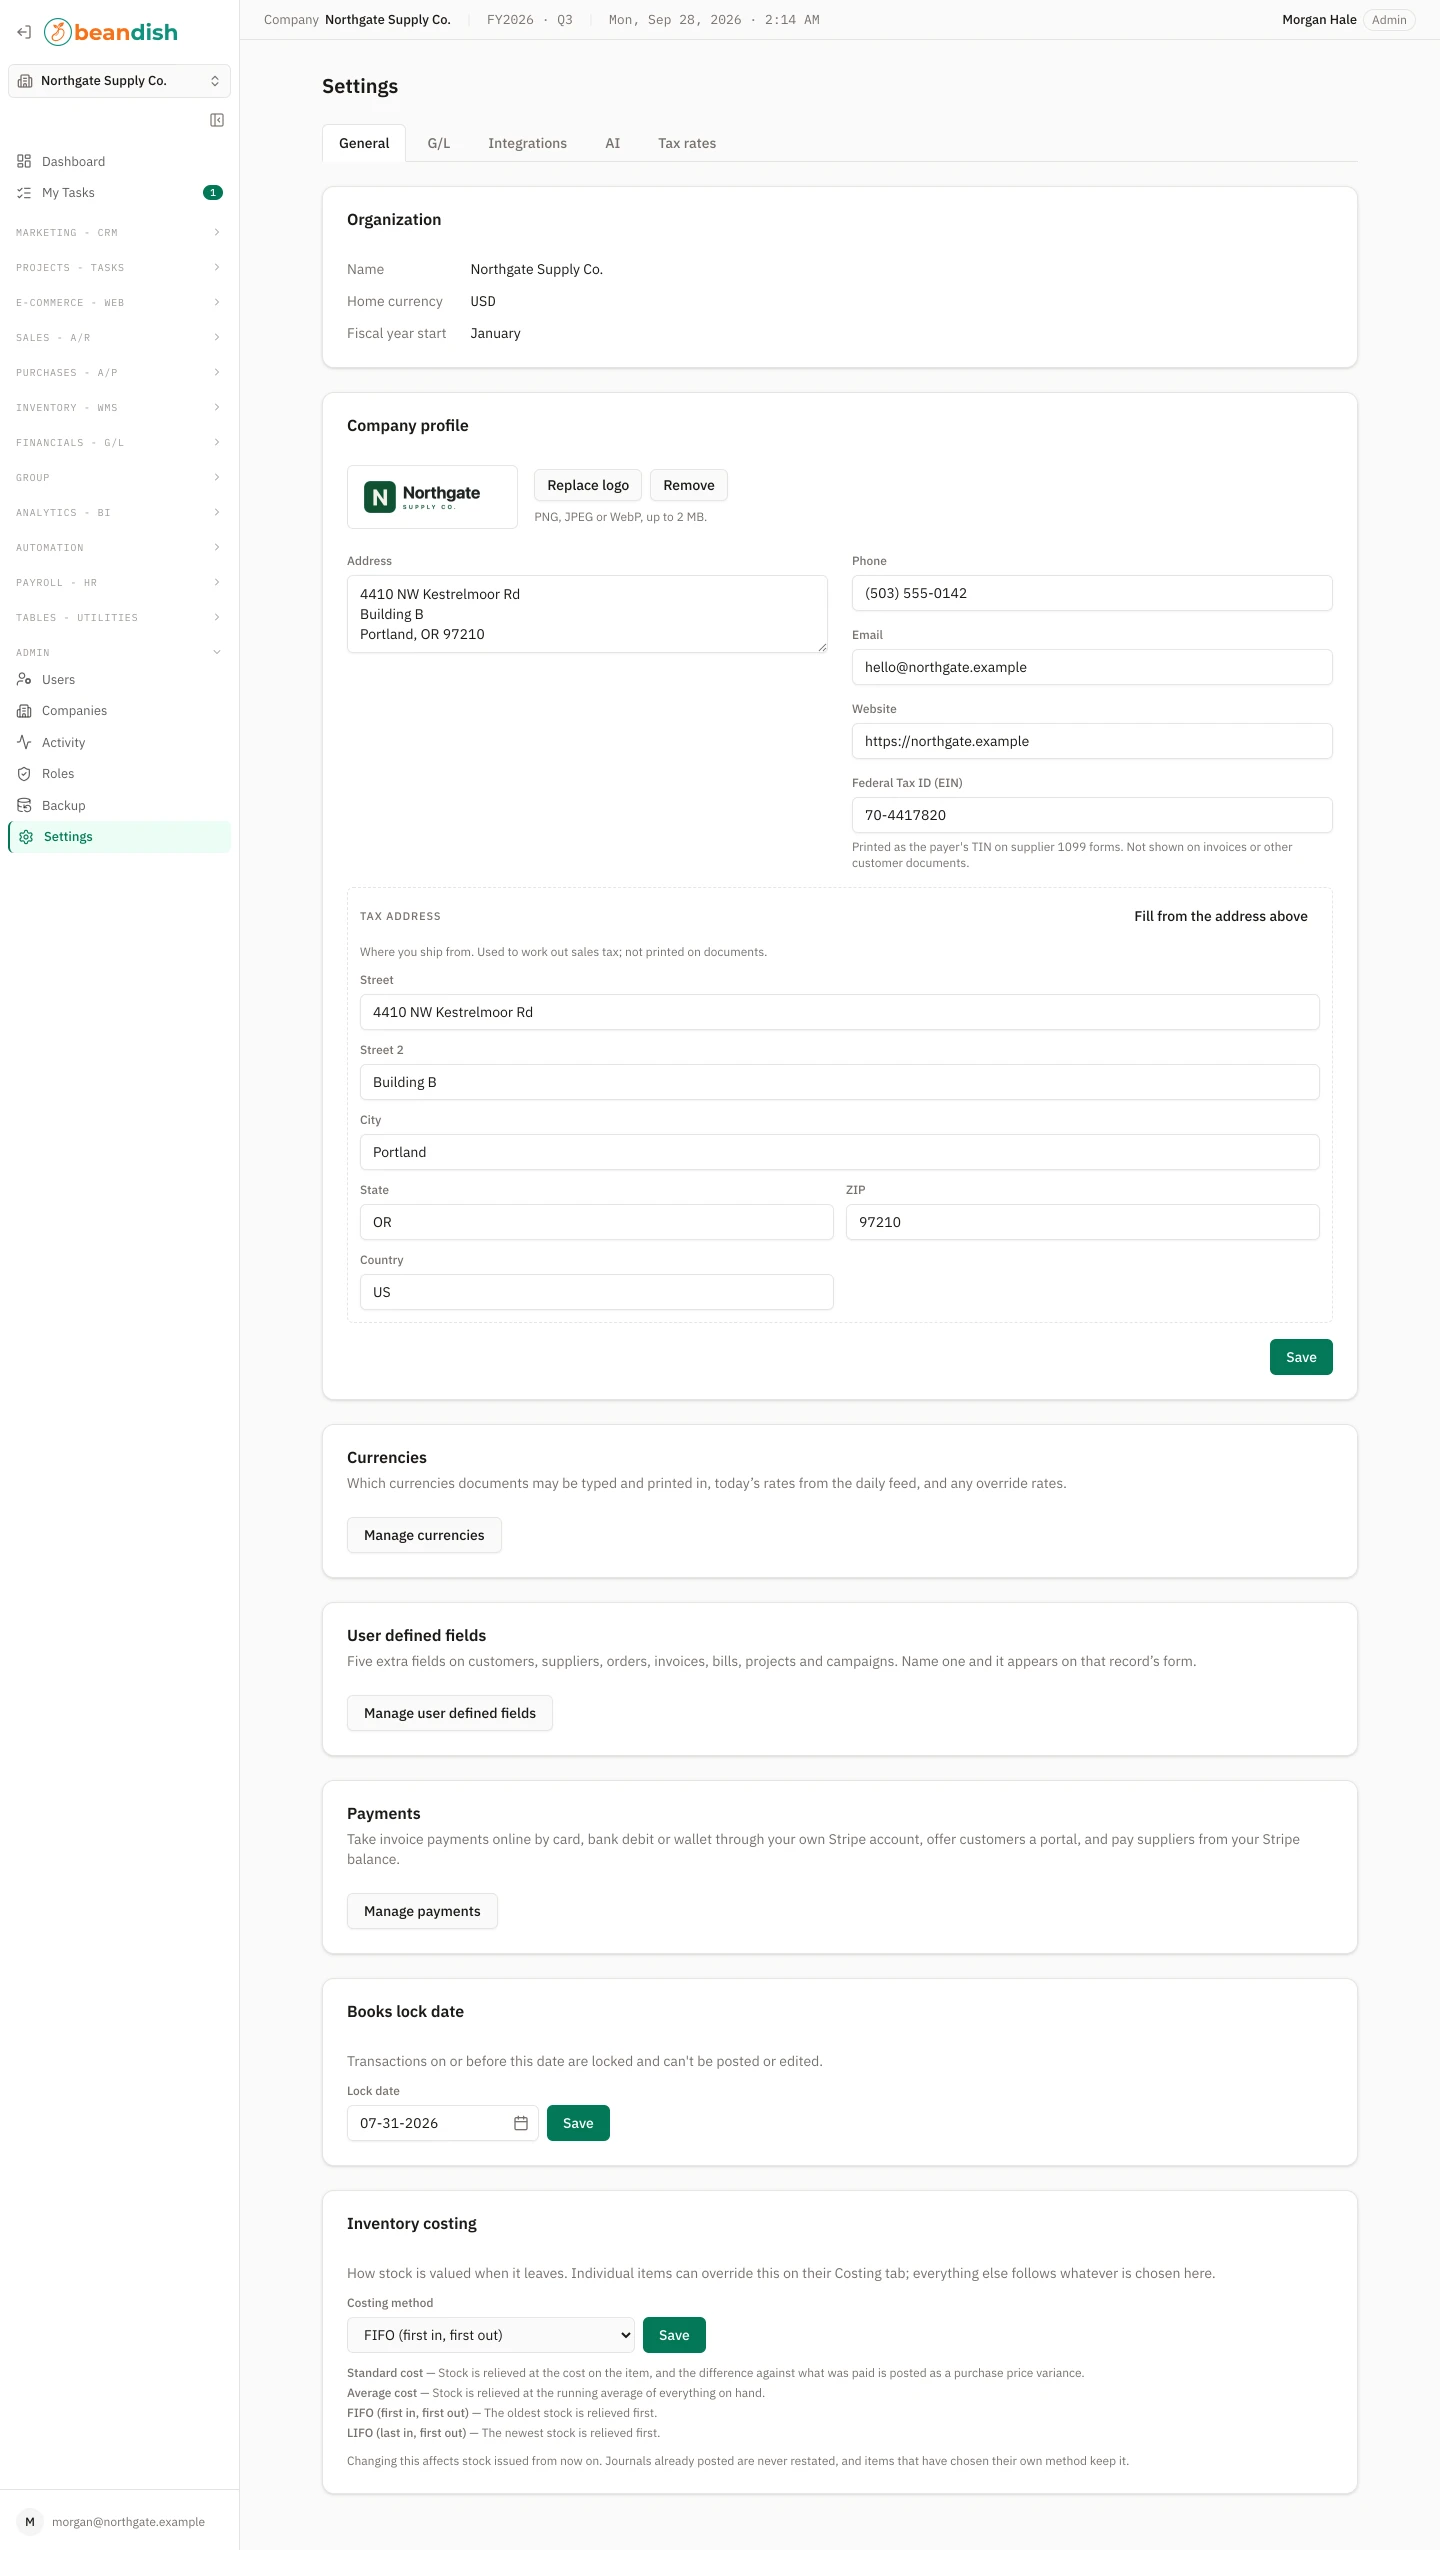Expand the Payroll - HR section

coord(119,583)
